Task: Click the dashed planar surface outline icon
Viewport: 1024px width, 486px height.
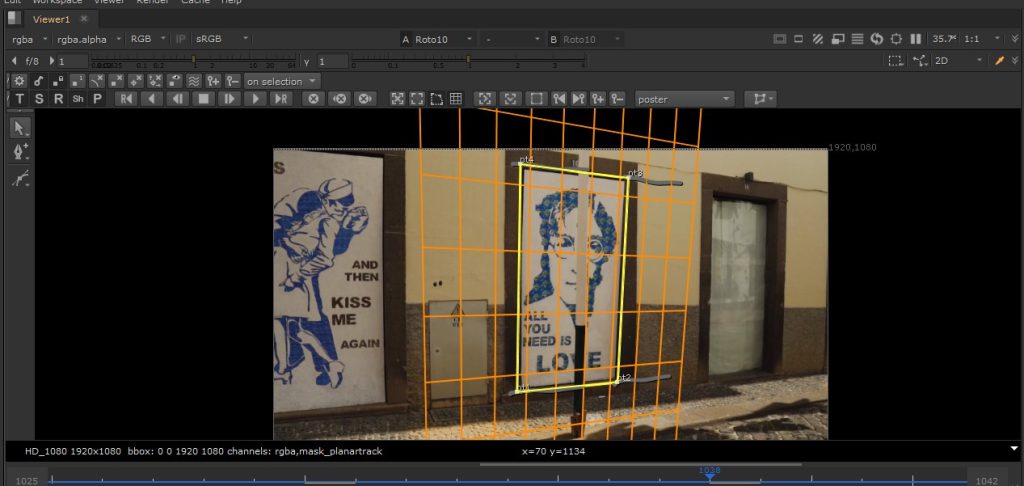Action: pyautogui.click(x=436, y=99)
